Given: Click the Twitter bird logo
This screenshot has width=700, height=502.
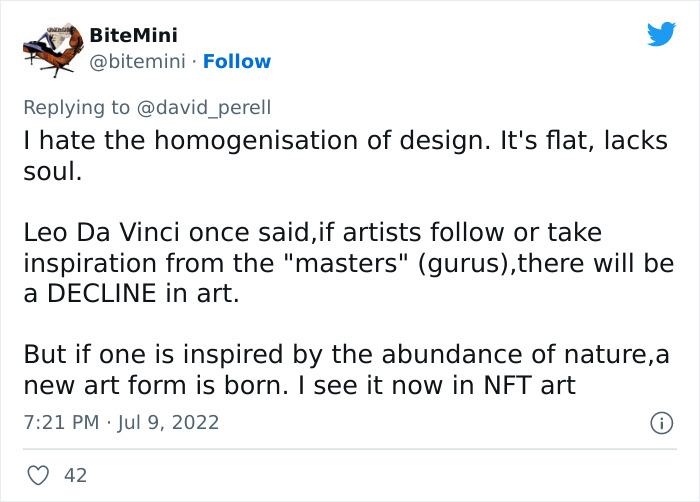Looking at the screenshot, I should tap(661, 35).
